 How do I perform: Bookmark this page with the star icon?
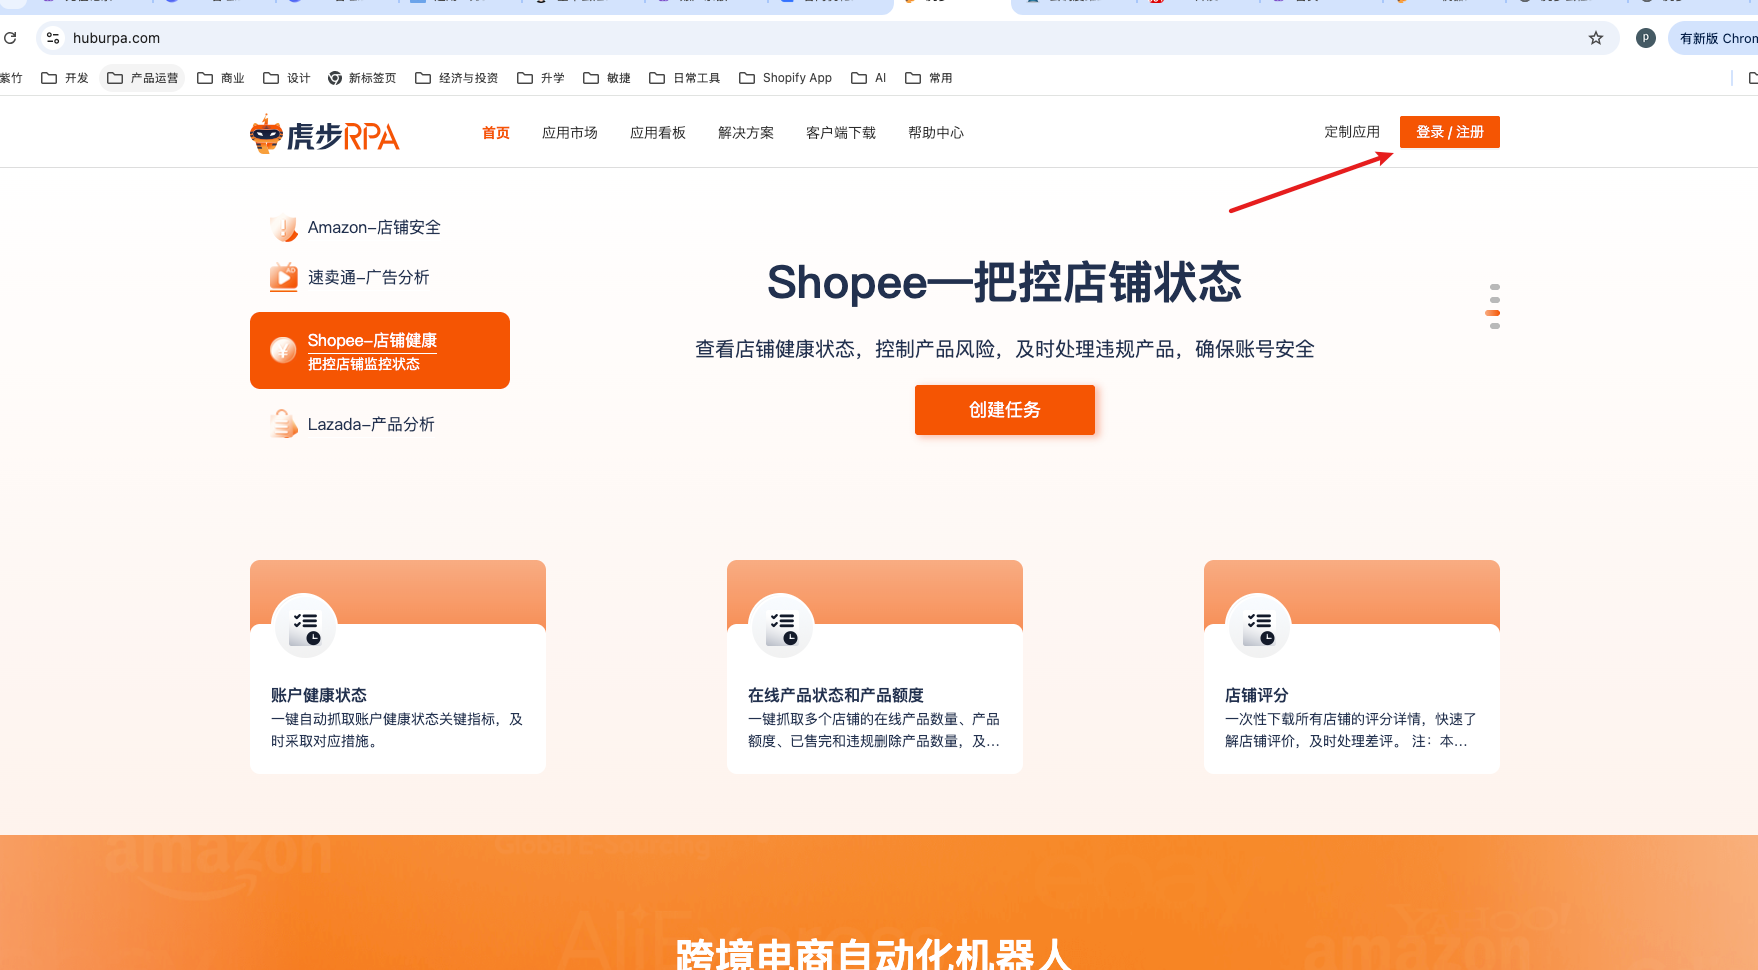[x=1596, y=38]
